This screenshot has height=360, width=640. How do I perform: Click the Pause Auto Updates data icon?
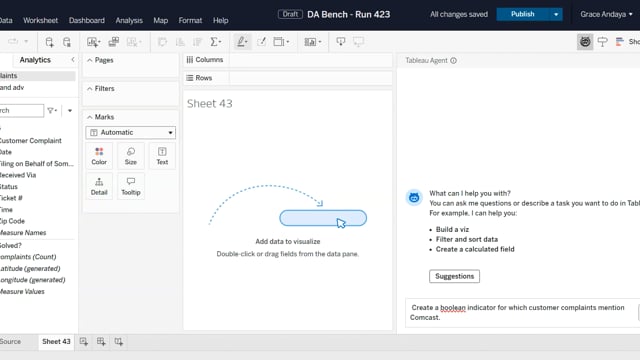[67, 42]
